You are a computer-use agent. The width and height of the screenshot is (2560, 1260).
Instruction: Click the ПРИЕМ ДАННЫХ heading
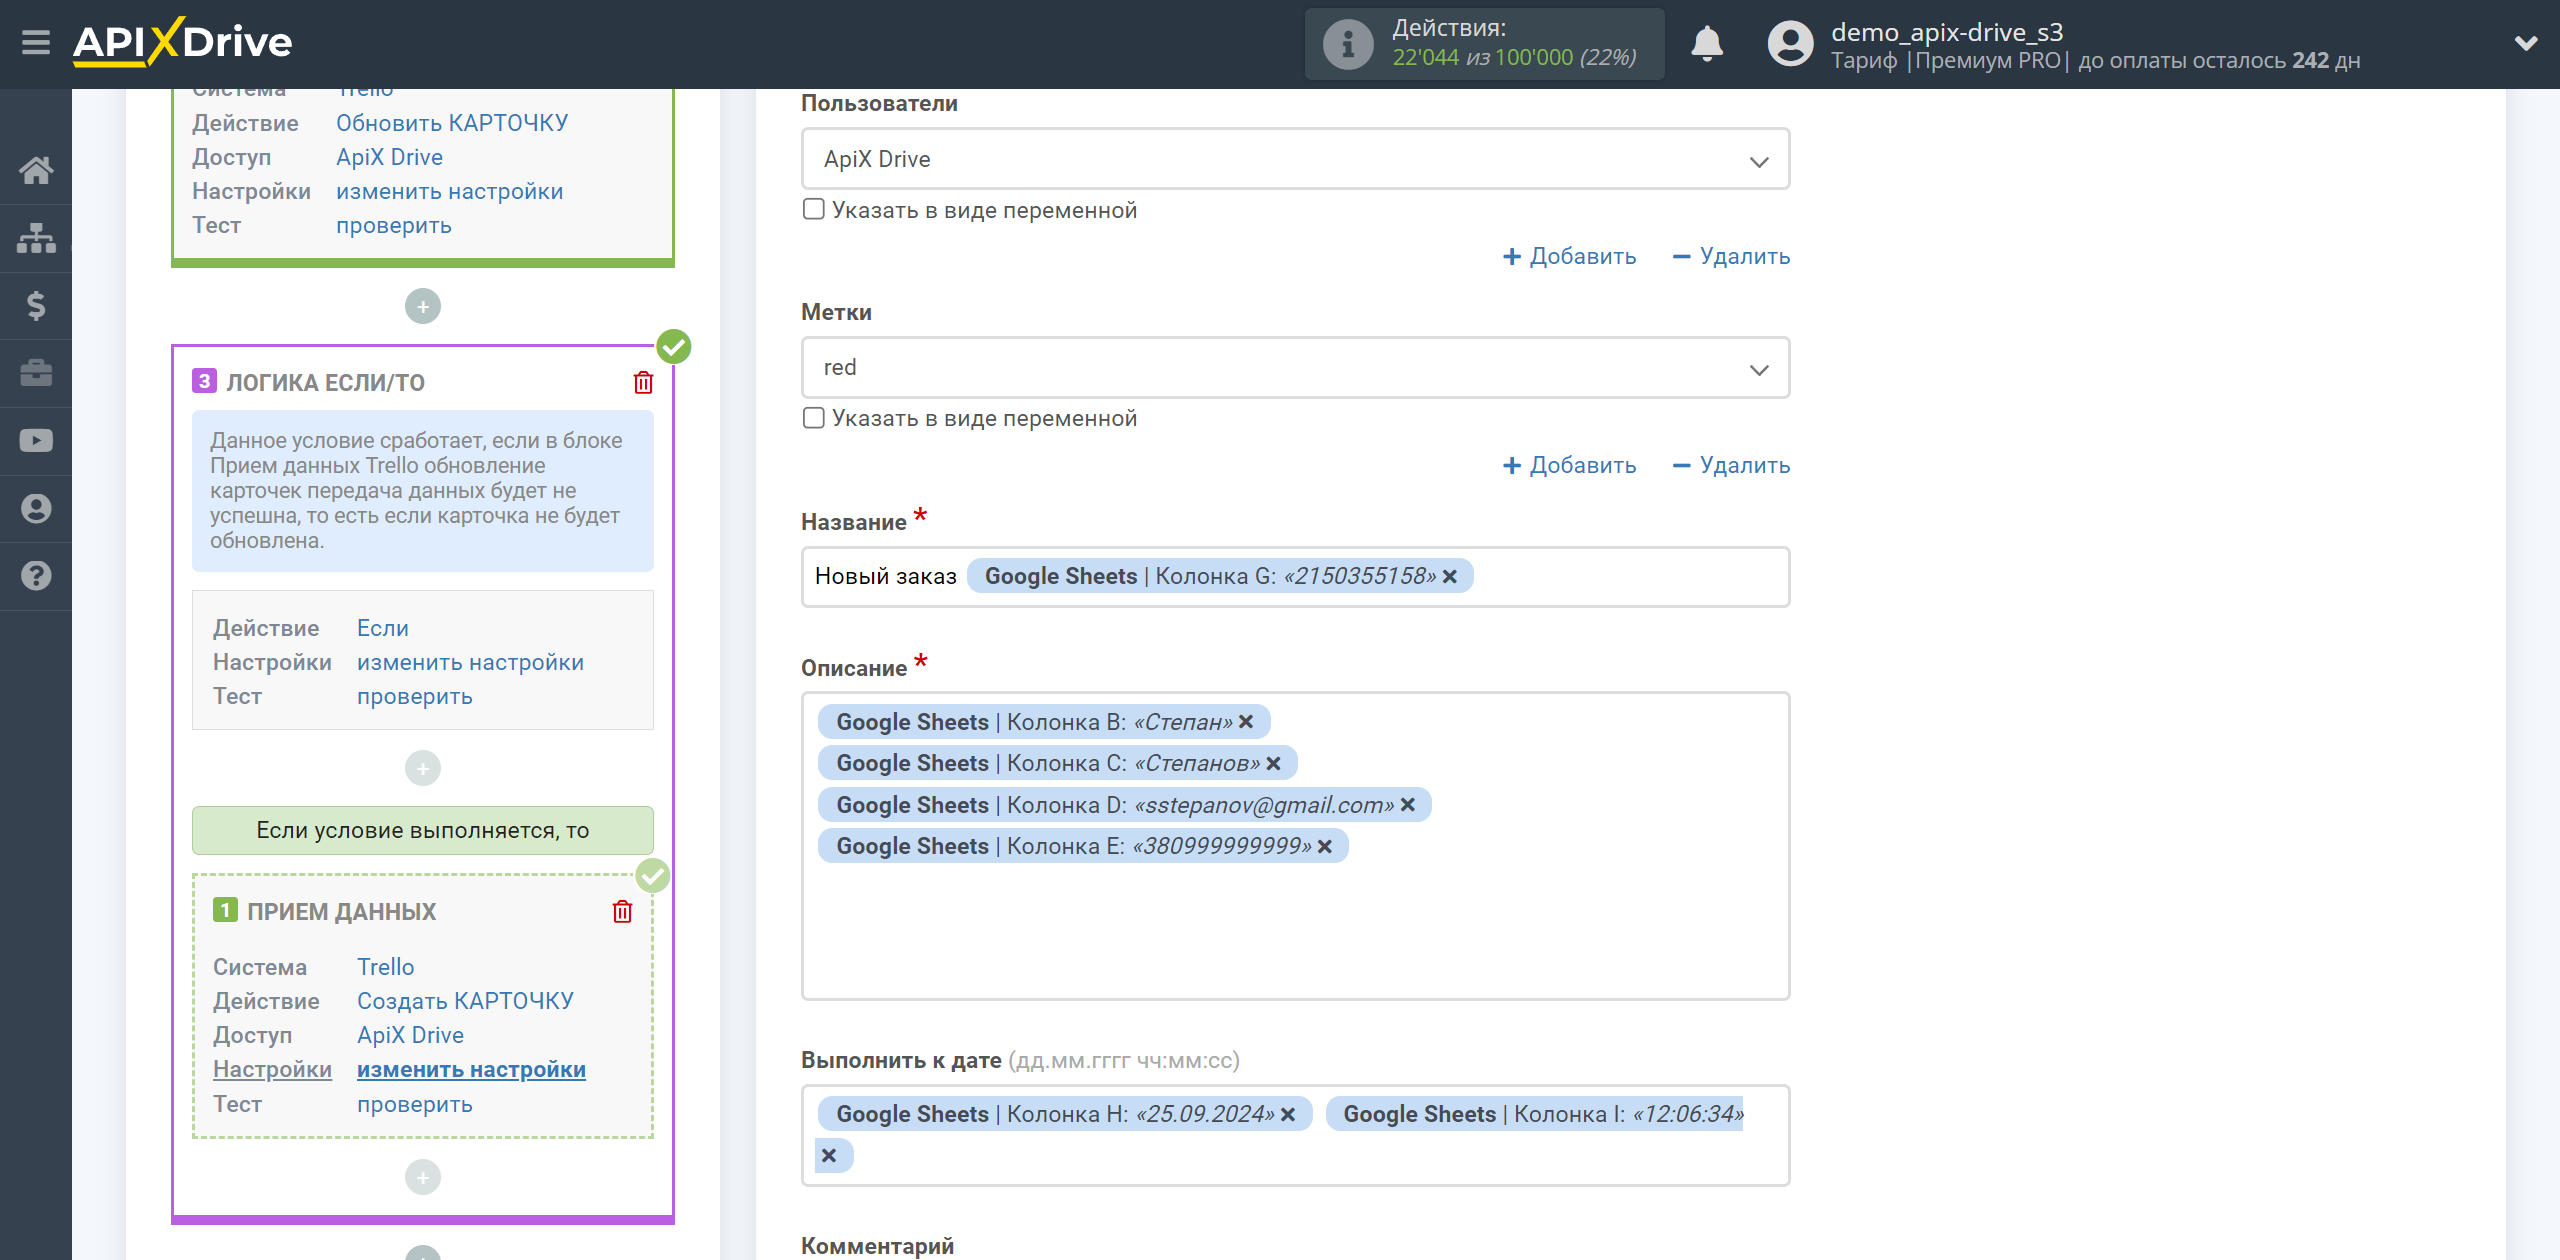pyautogui.click(x=341, y=911)
